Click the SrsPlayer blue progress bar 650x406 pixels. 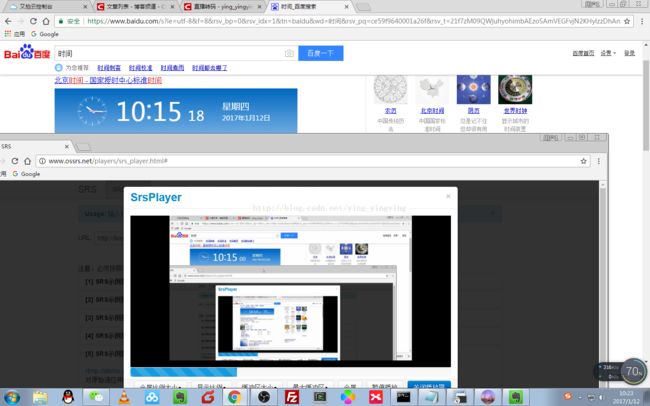tap(184, 372)
